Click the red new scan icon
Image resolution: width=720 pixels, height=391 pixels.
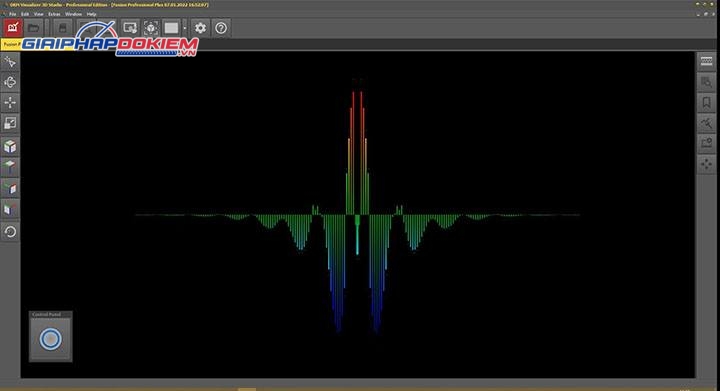point(13,28)
